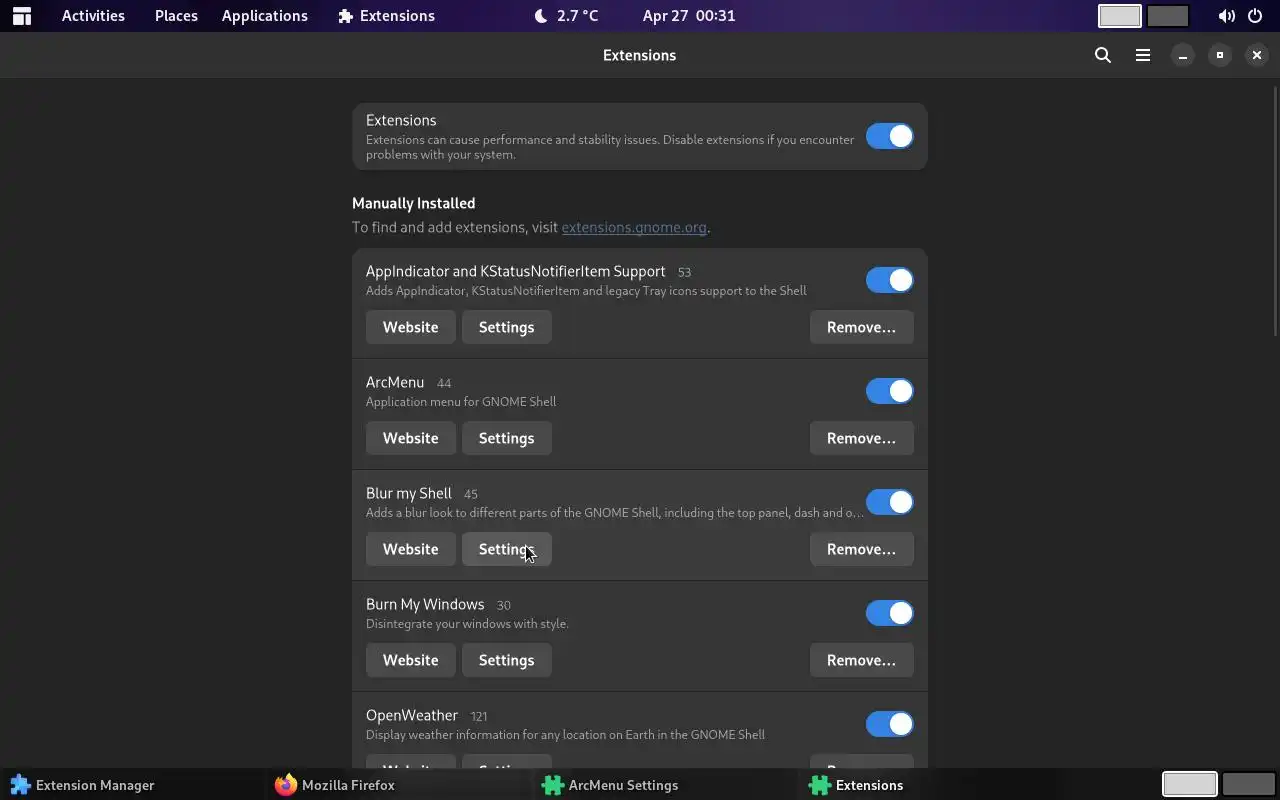
Task: Switch to first workspace in top panel
Action: [x=1120, y=16]
